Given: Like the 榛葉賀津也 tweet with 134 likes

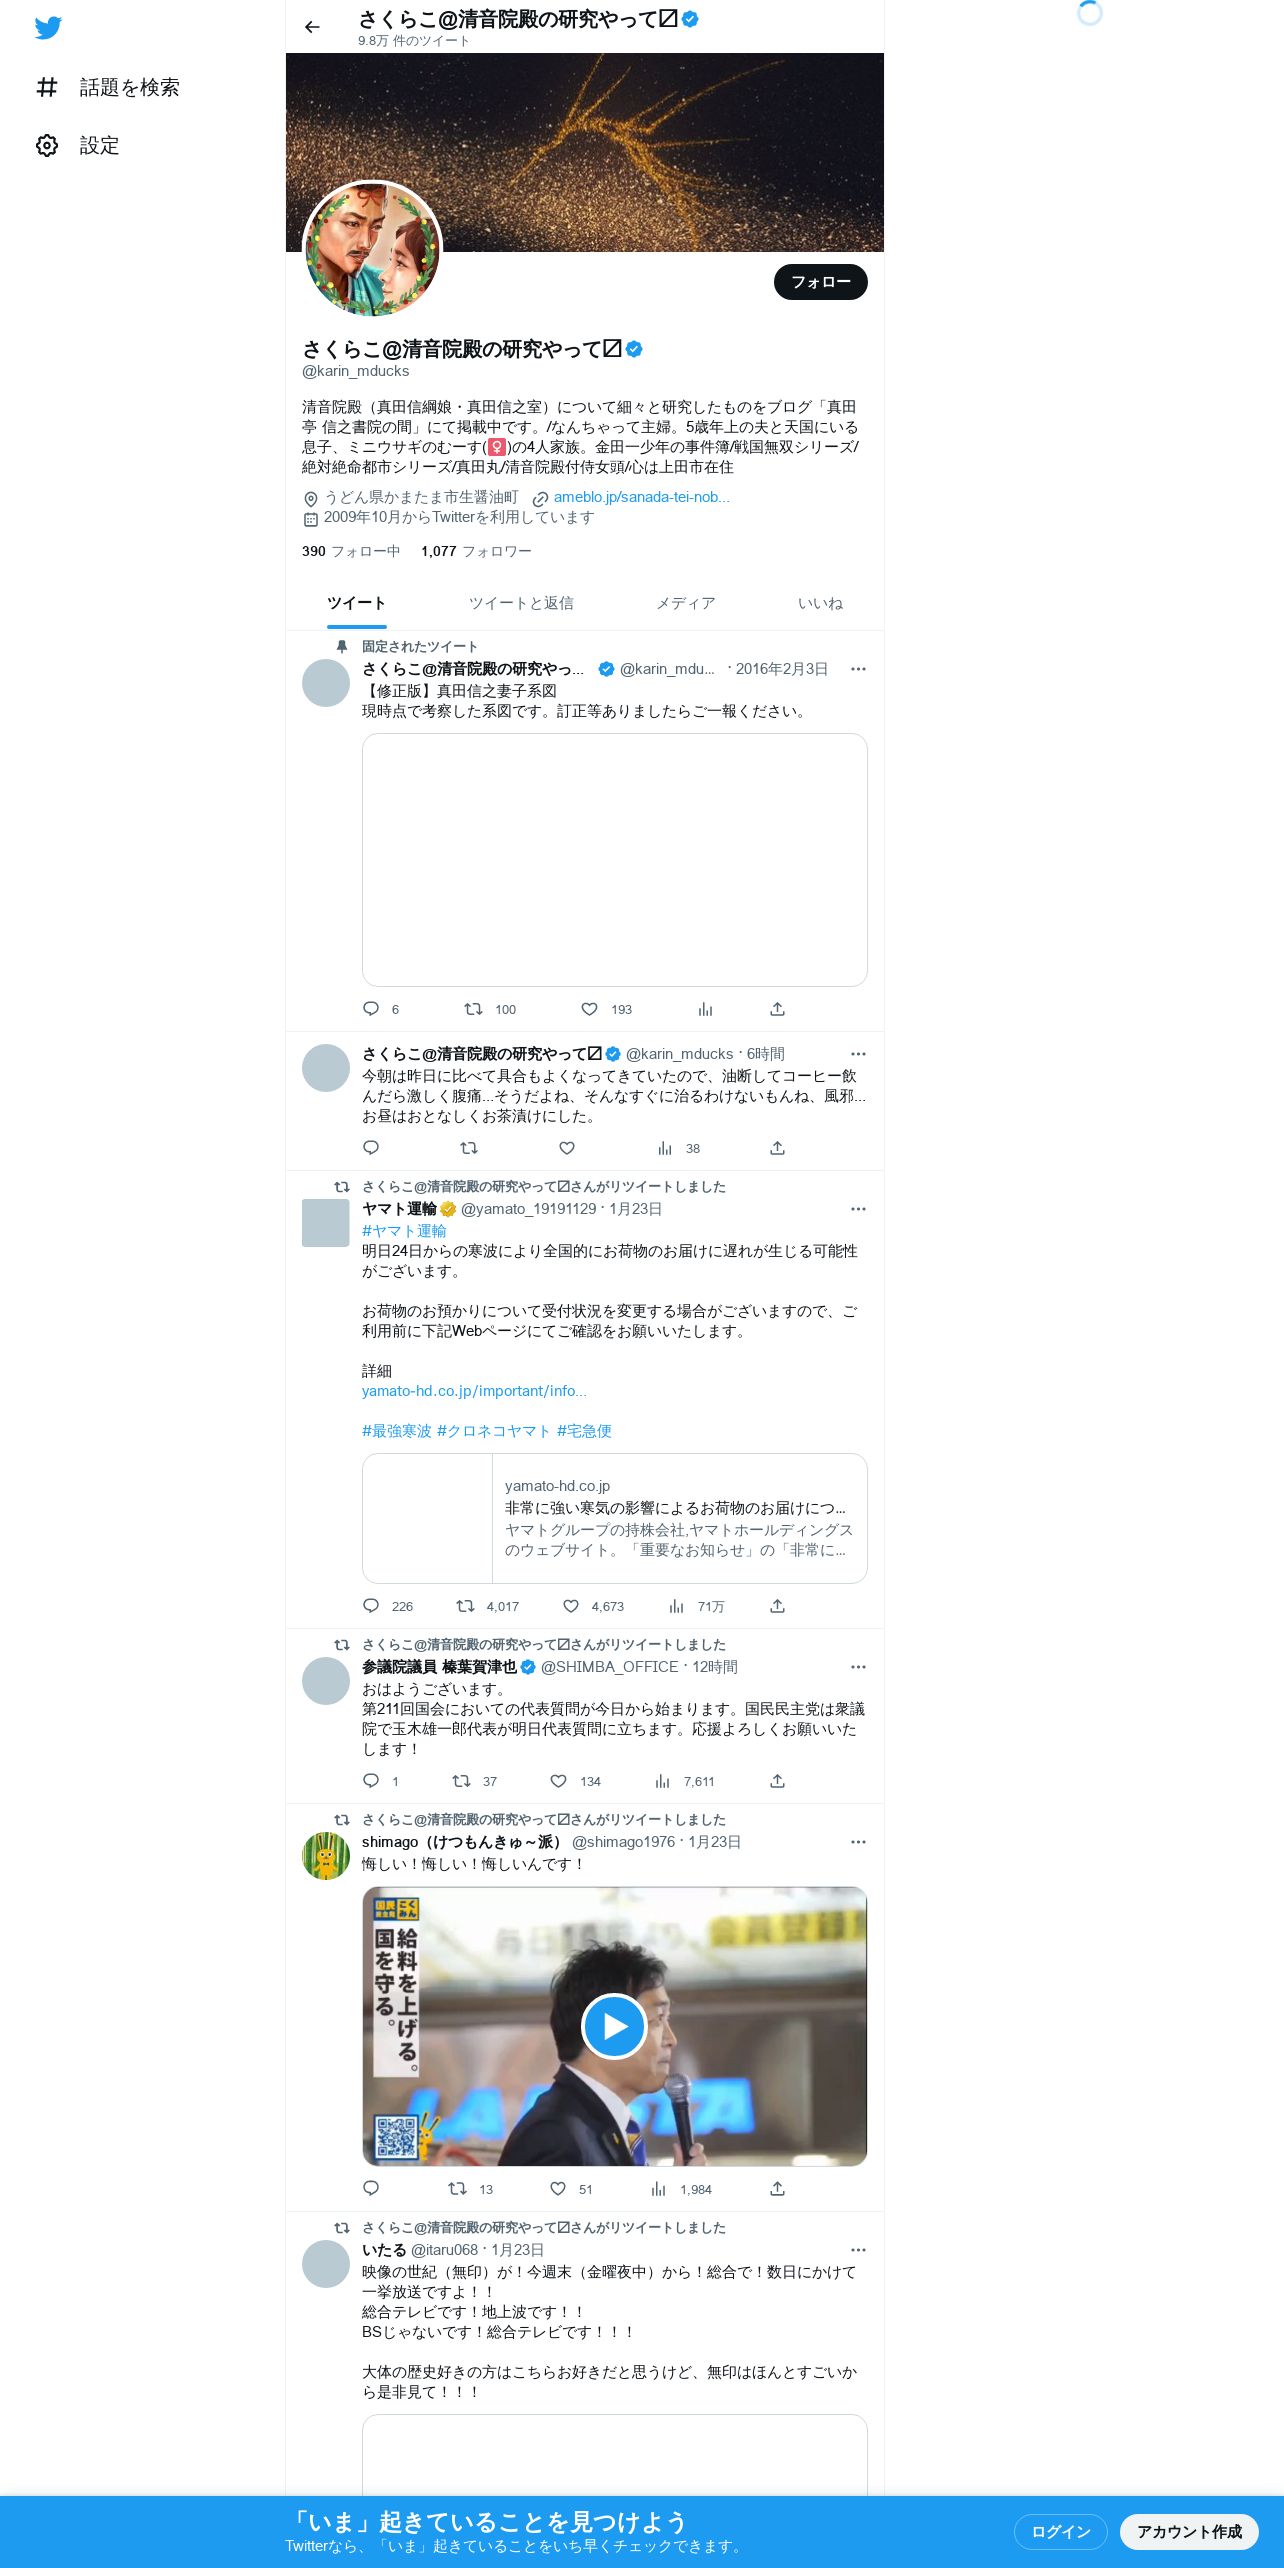Looking at the screenshot, I should click(559, 1781).
